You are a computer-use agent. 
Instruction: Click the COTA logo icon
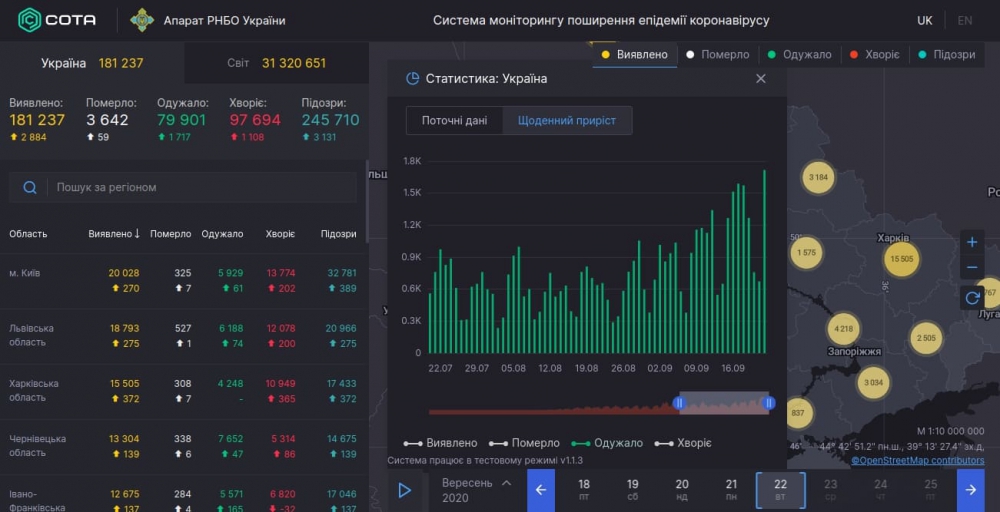30,20
